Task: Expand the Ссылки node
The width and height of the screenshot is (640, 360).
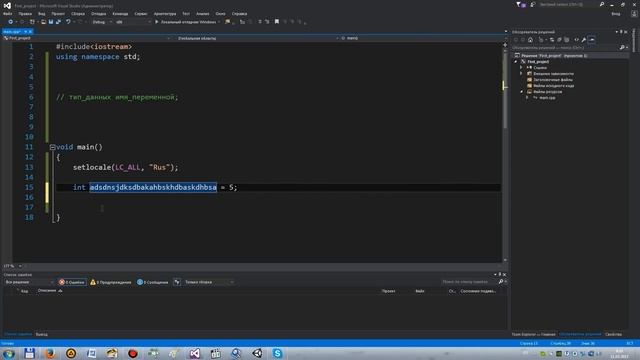Action: pos(521,68)
